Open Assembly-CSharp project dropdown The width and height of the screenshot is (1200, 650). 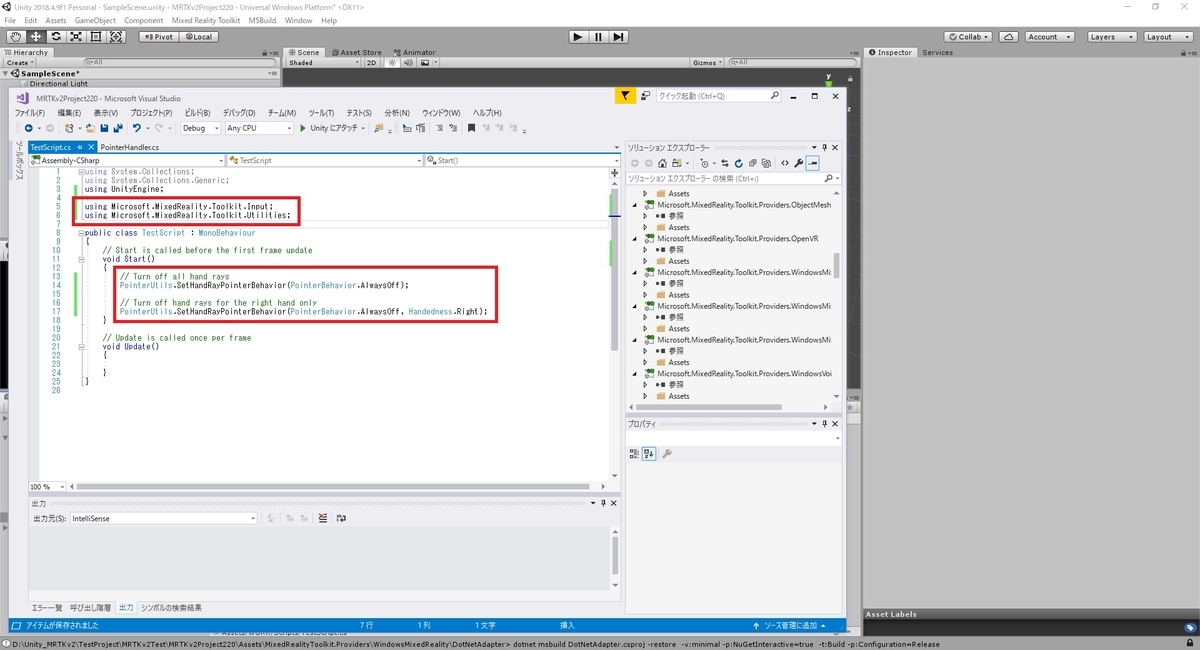click(125, 160)
